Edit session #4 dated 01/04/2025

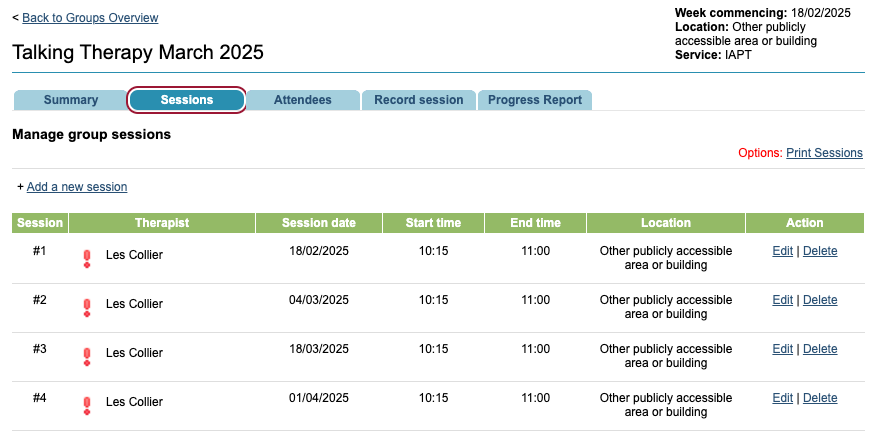[x=782, y=398]
